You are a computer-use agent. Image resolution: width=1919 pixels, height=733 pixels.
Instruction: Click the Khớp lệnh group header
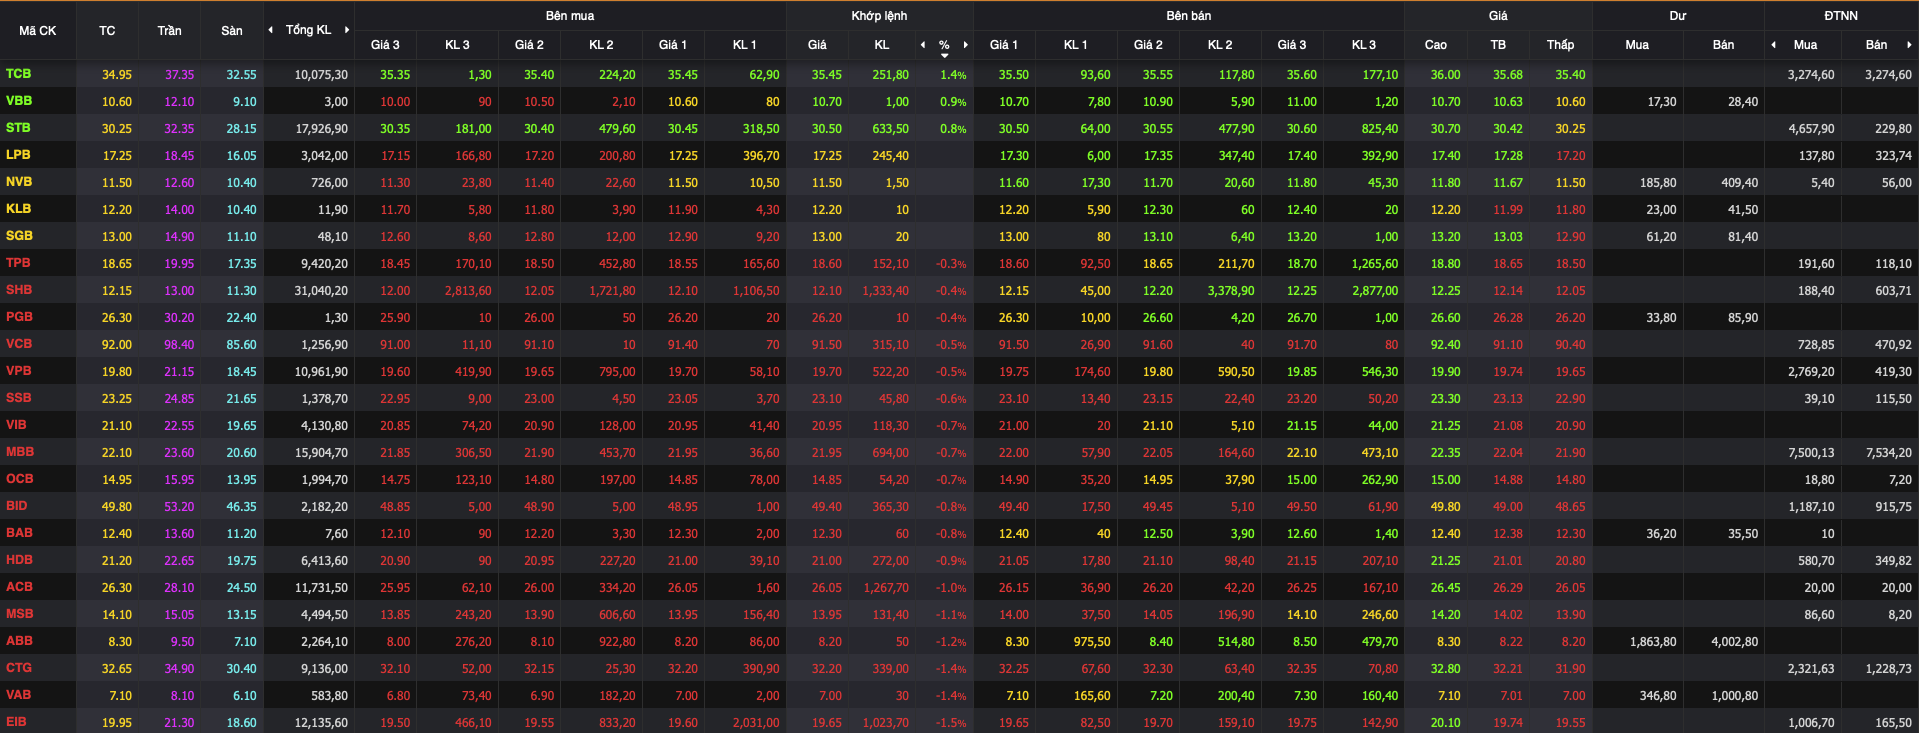880,16
